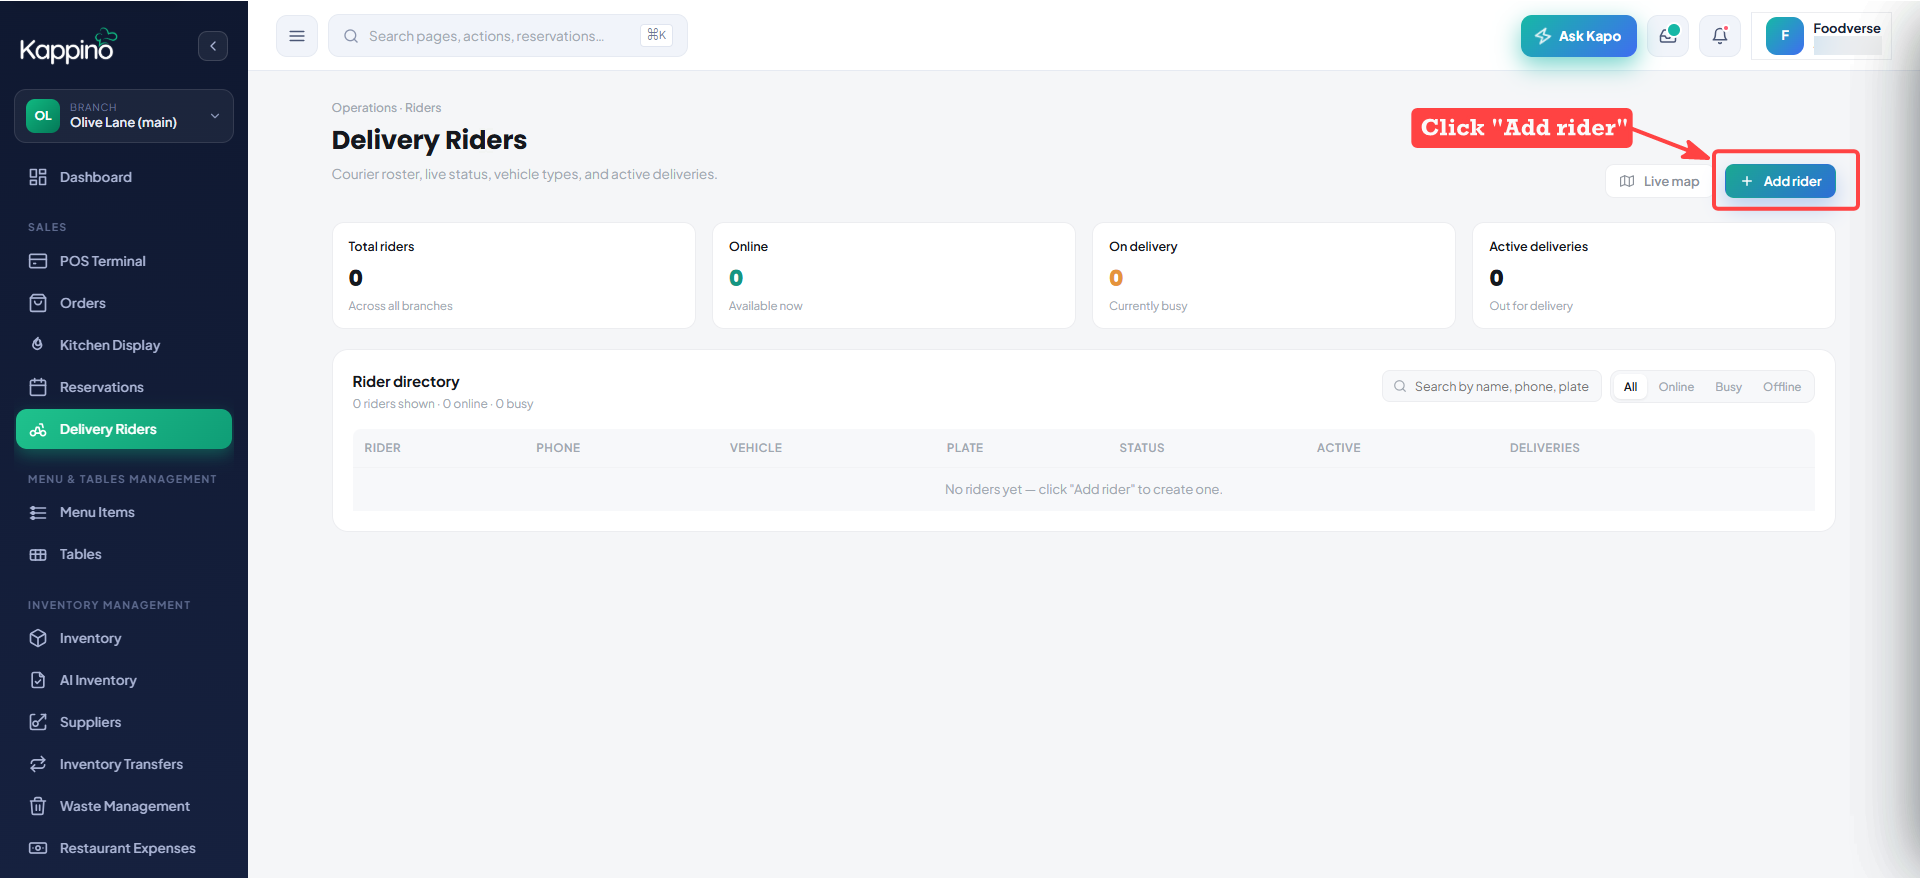Go to Tables page

coord(124,554)
